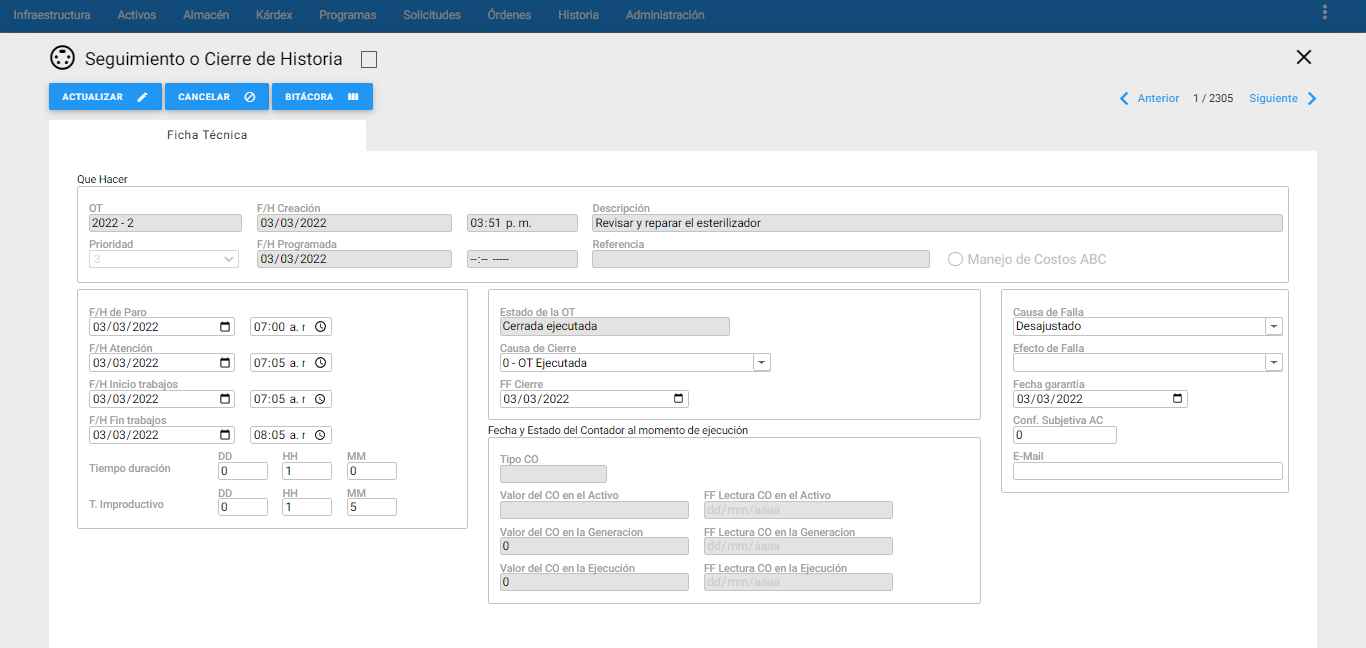
Task: Click the BITÁCORA button
Action: 322,97
